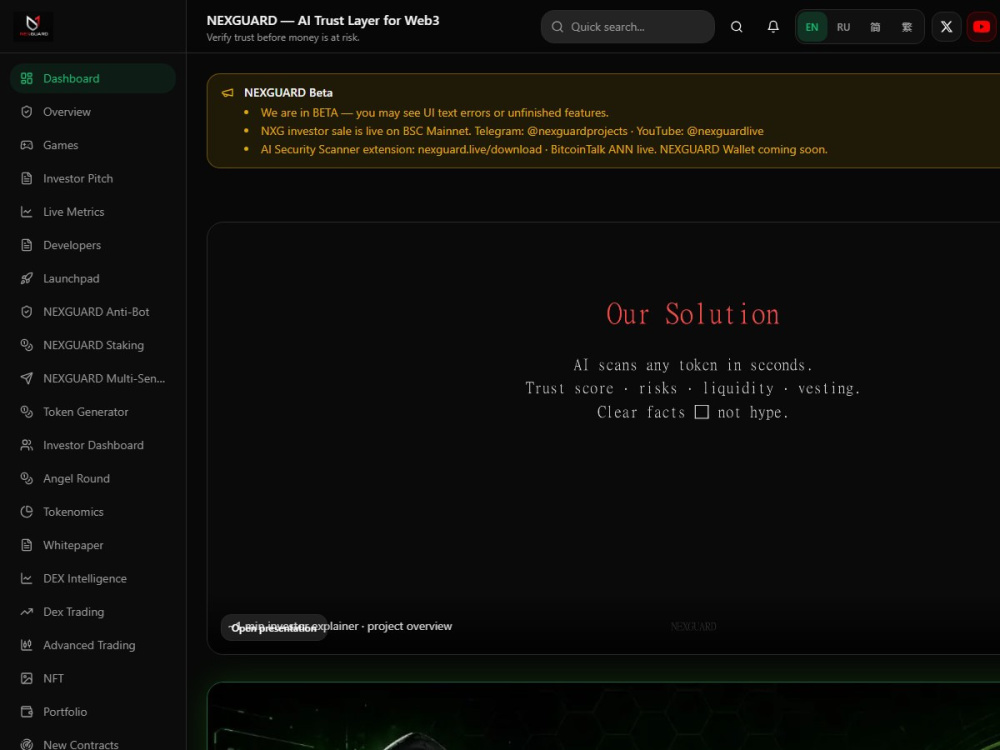Click header title NEXGUARD — AI Trust Layer

(x=323, y=20)
